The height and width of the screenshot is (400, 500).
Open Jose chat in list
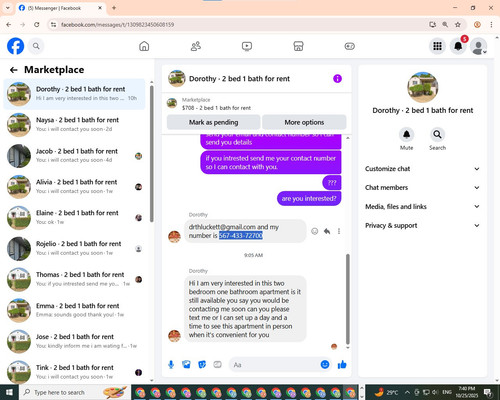(x=74, y=341)
